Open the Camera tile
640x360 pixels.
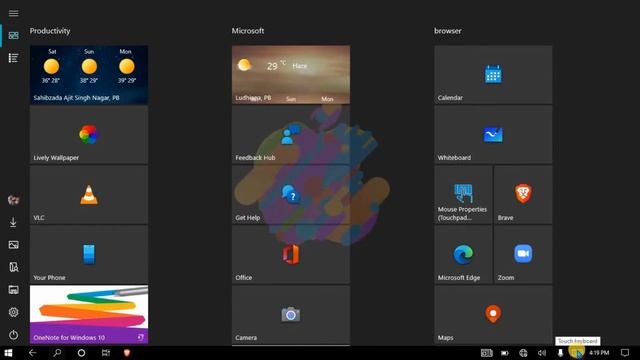[291, 314]
